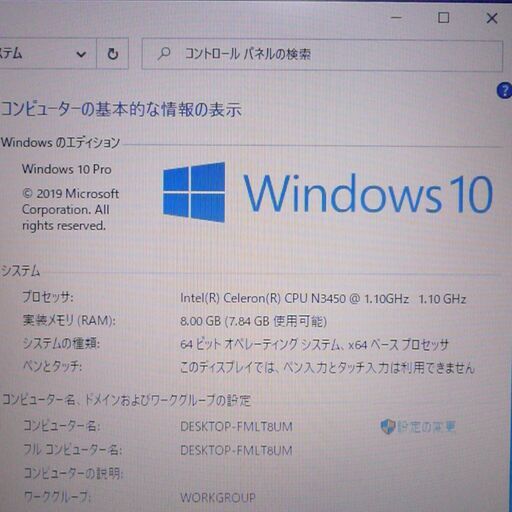Click the WORKGROUP value text
512x512 pixels.
pyautogui.click(x=218, y=498)
